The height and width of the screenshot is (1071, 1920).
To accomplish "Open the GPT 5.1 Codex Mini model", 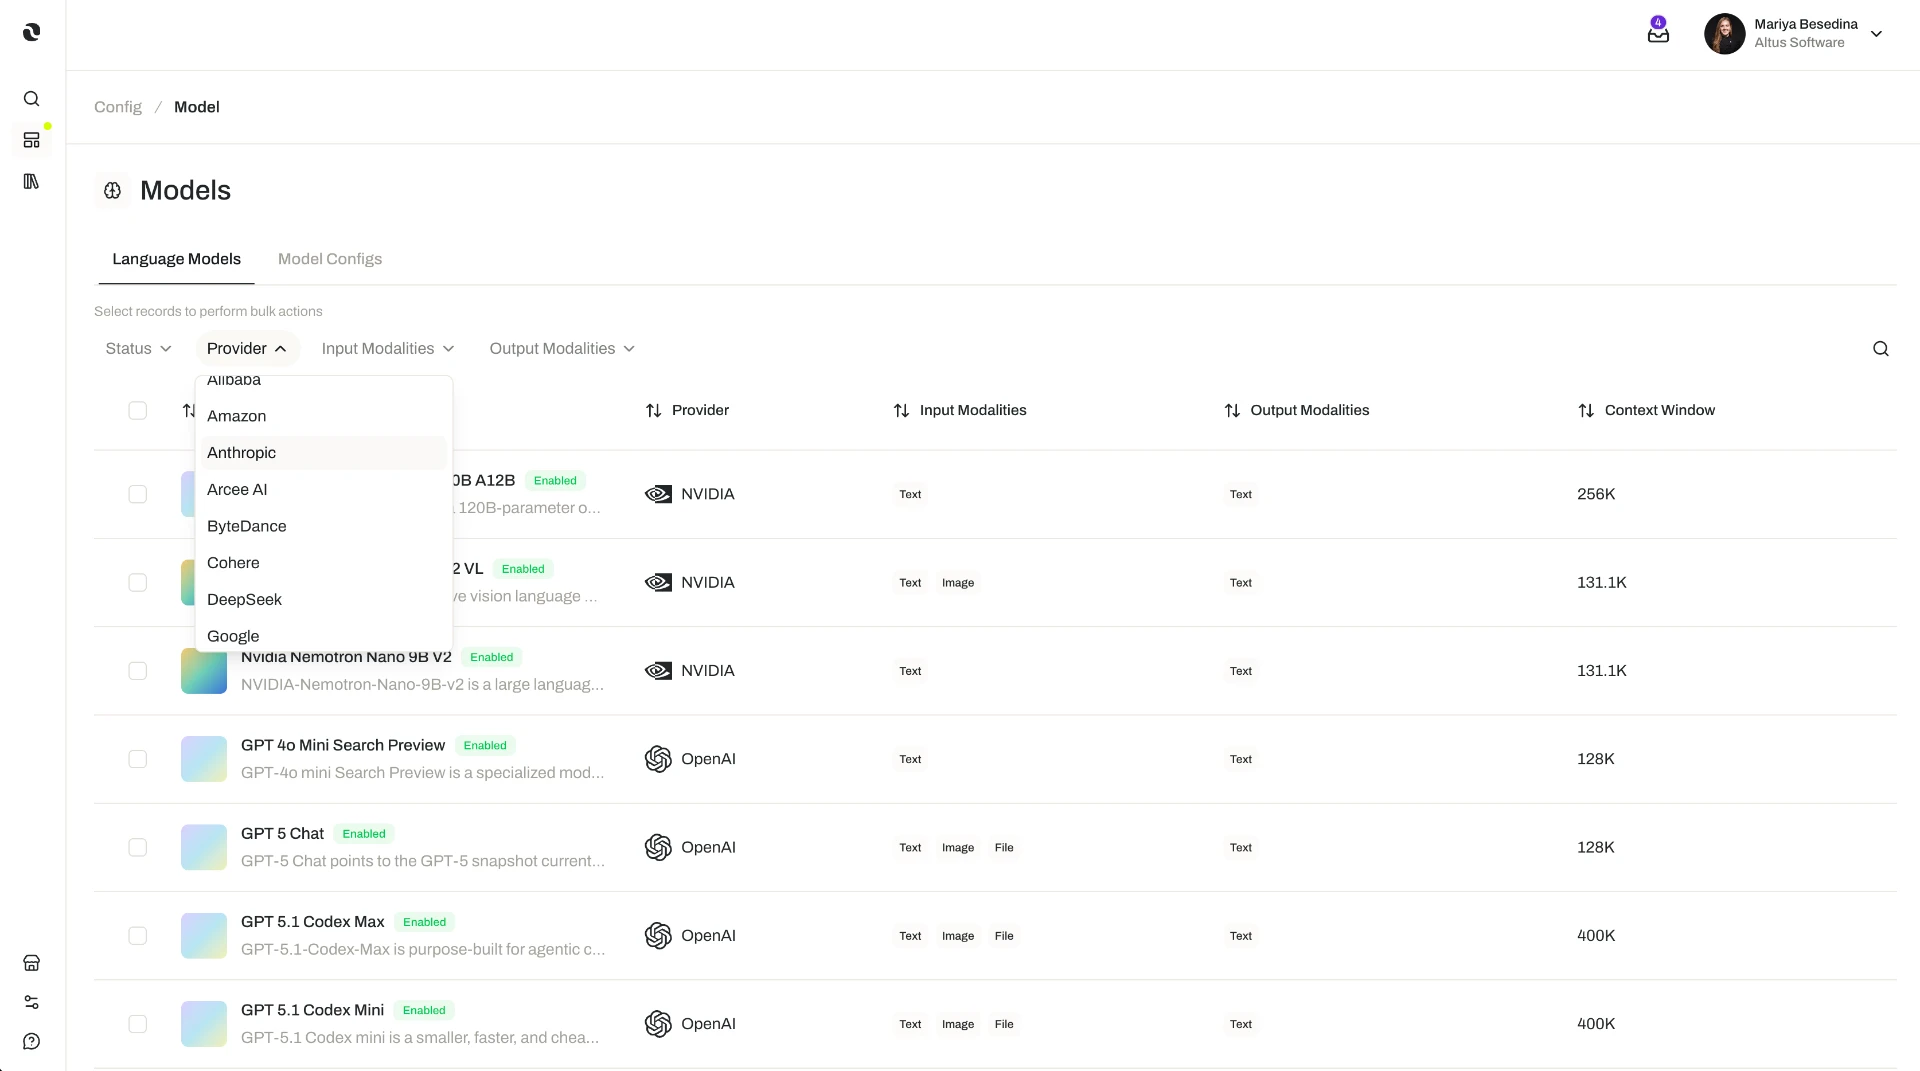I will 313,1010.
